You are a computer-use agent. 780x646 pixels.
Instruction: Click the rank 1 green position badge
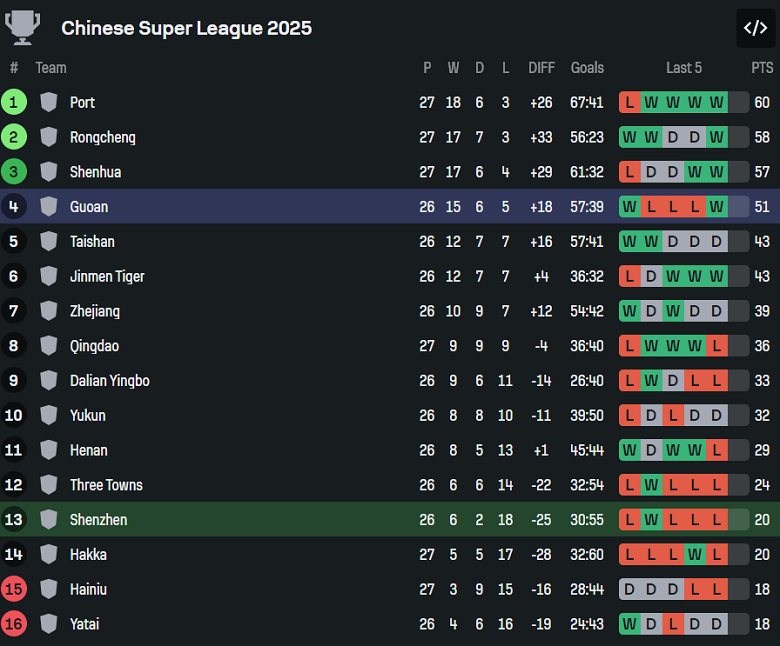point(14,102)
